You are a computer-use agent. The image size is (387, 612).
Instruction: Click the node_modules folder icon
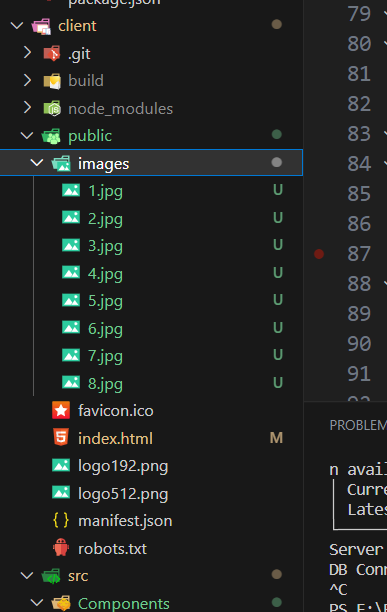52,108
